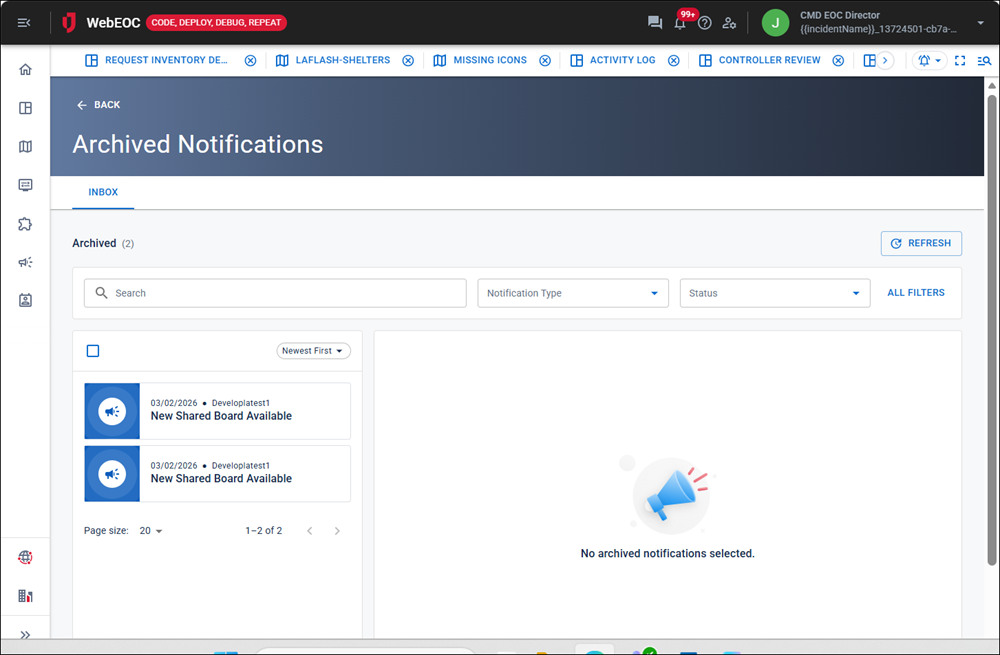This screenshot has height=655, width=1000.
Task: Open the user settings icon in header
Action: (x=729, y=23)
